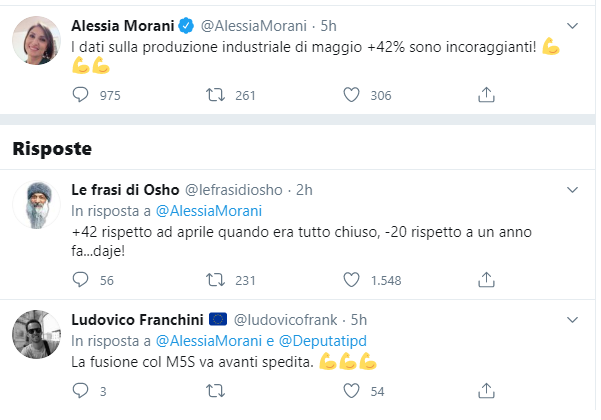Reply to Ludovico Franchini's tweet

80,391
